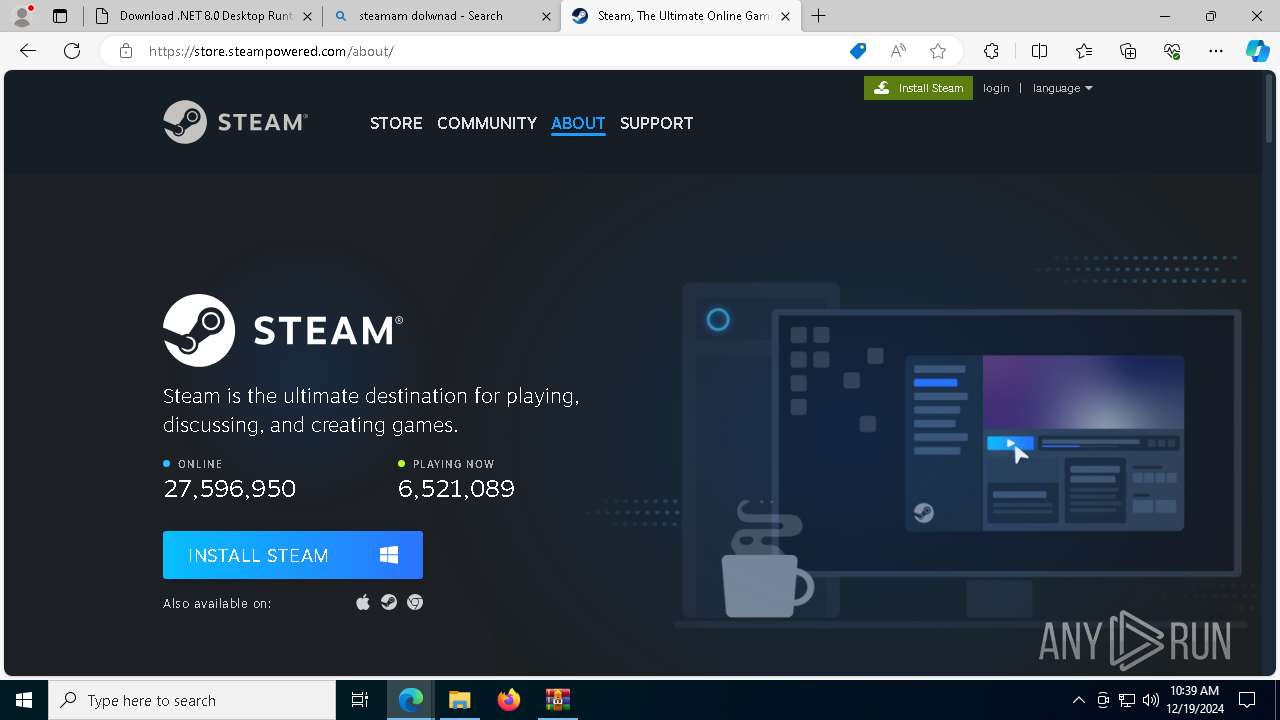The image size is (1280, 720).
Task: Open the Copilot sidebar icon
Action: point(1257,51)
